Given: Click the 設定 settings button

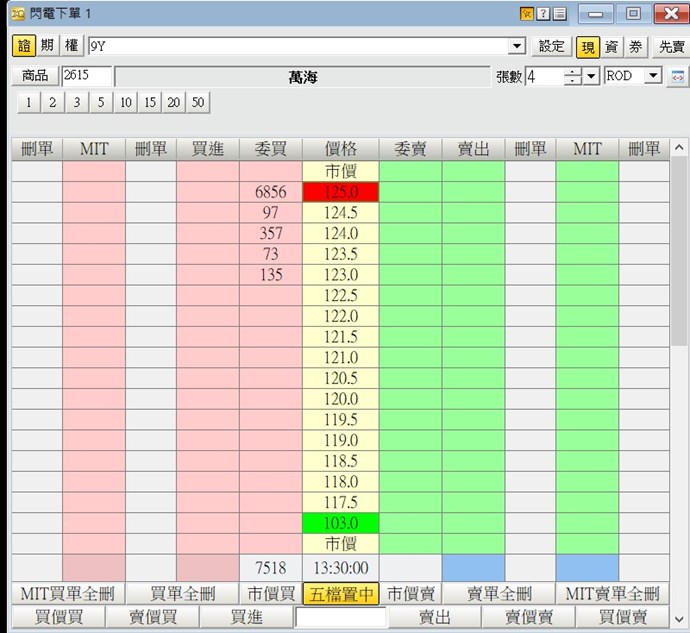Looking at the screenshot, I should point(551,46).
